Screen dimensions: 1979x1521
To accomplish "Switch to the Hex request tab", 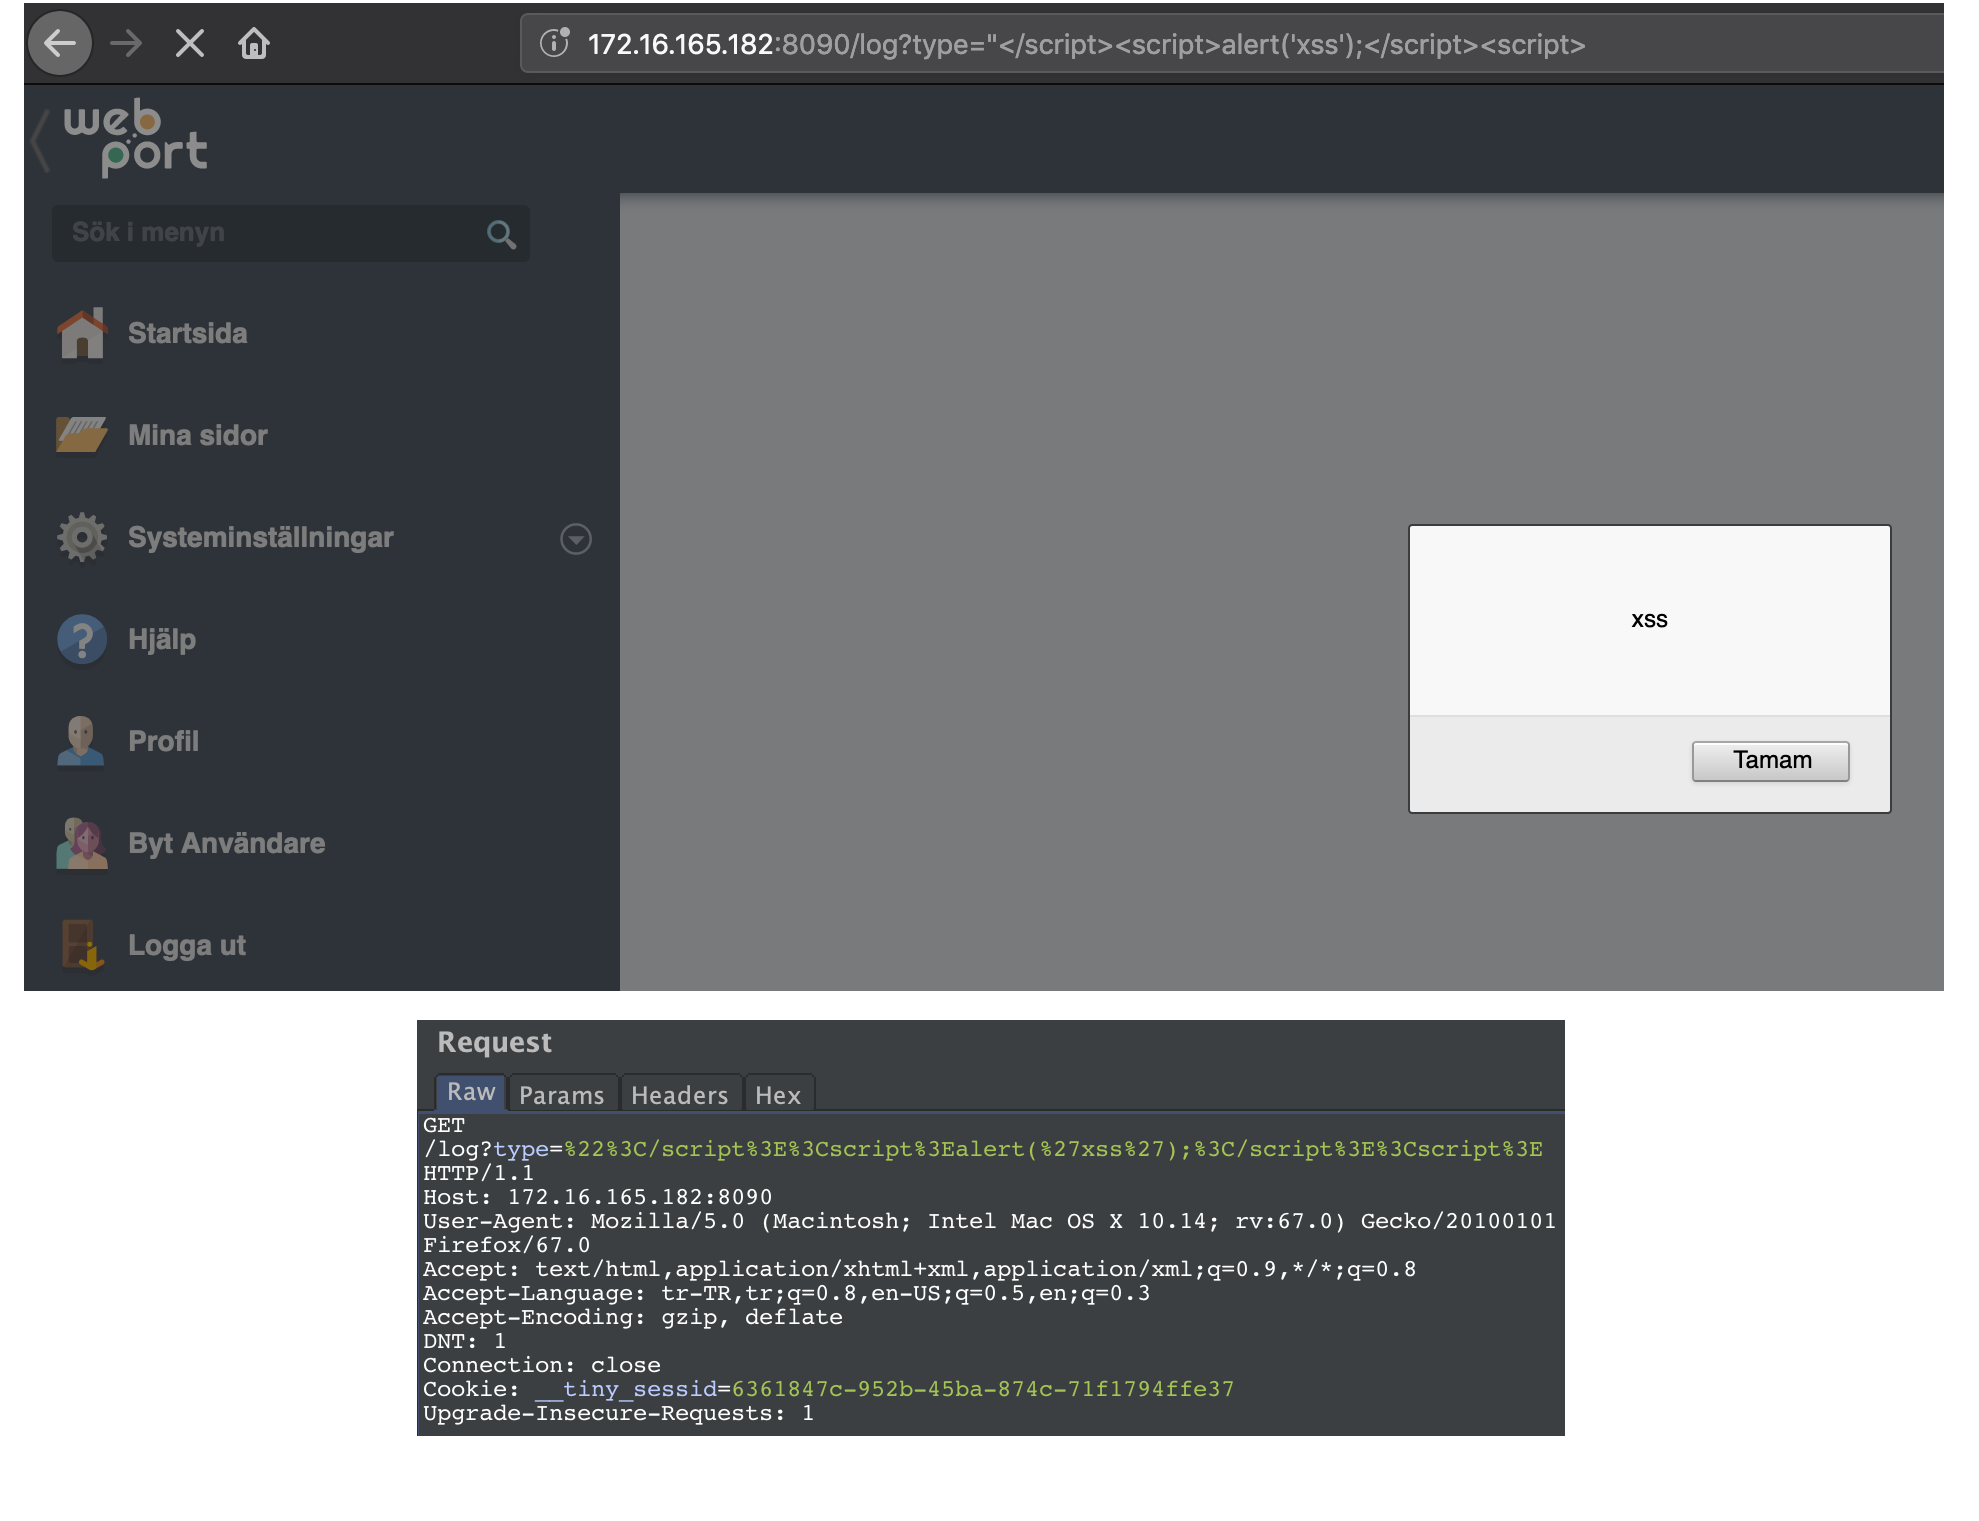I will point(778,1095).
